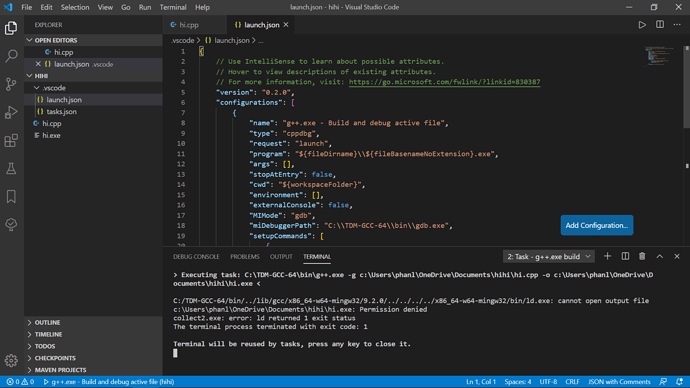Open the Search view icon
Viewport: 690px width, 388px height.
[11, 56]
